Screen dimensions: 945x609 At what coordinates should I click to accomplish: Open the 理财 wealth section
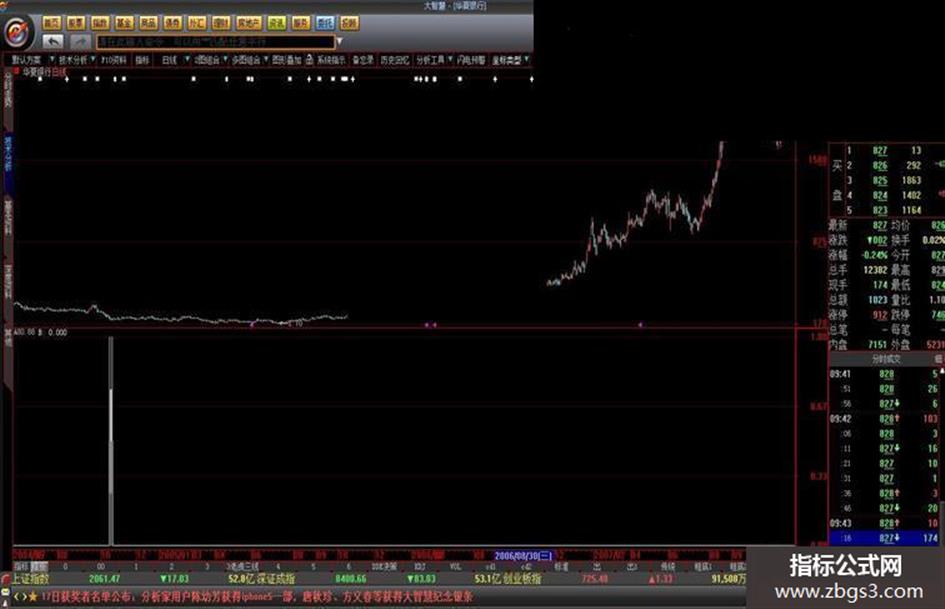click(221, 23)
